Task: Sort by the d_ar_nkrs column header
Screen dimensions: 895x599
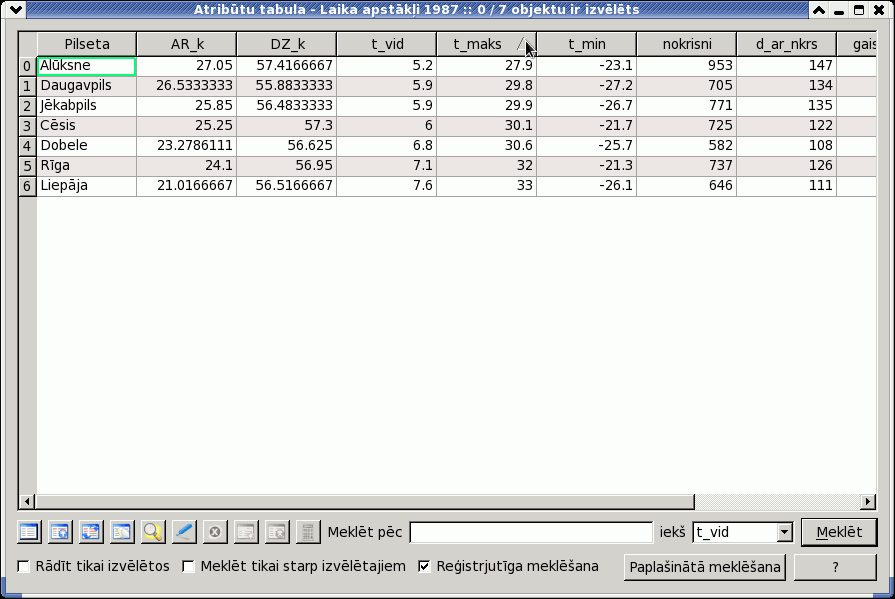Action: tap(787, 44)
